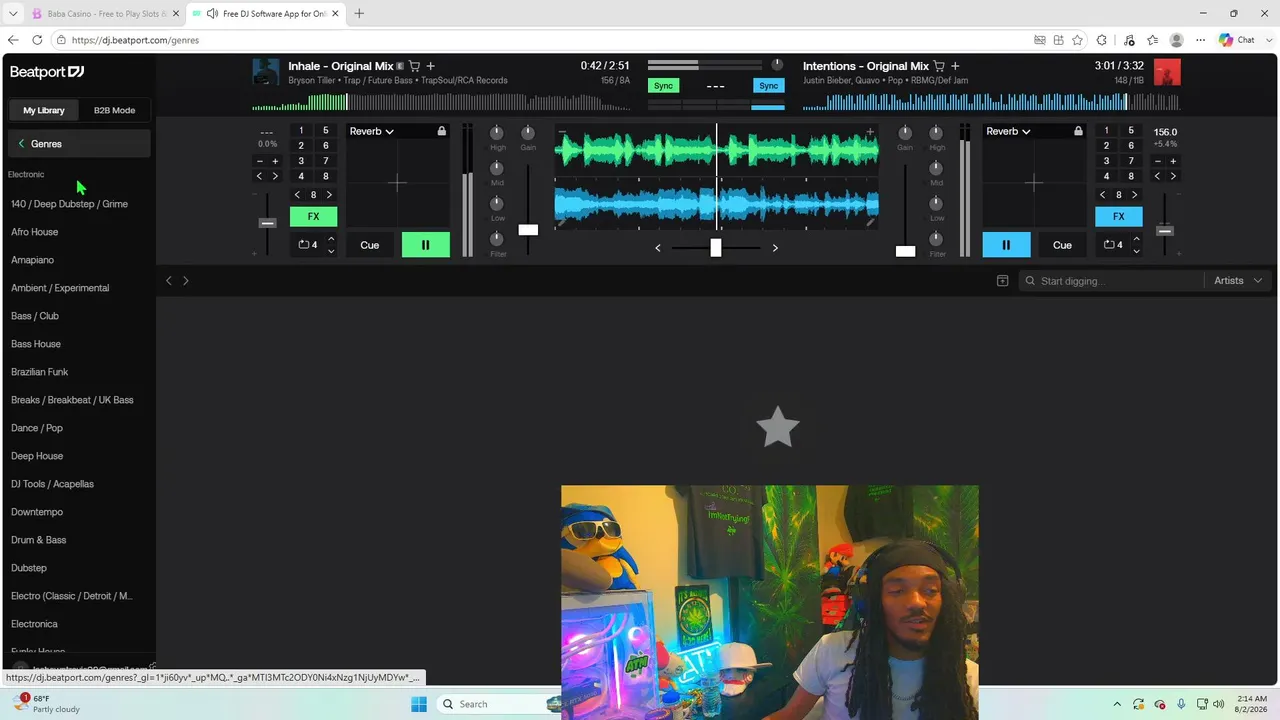This screenshot has width=1280, height=720.
Task: Add Inhale track to cart
Action: click(x=414, y=66)
